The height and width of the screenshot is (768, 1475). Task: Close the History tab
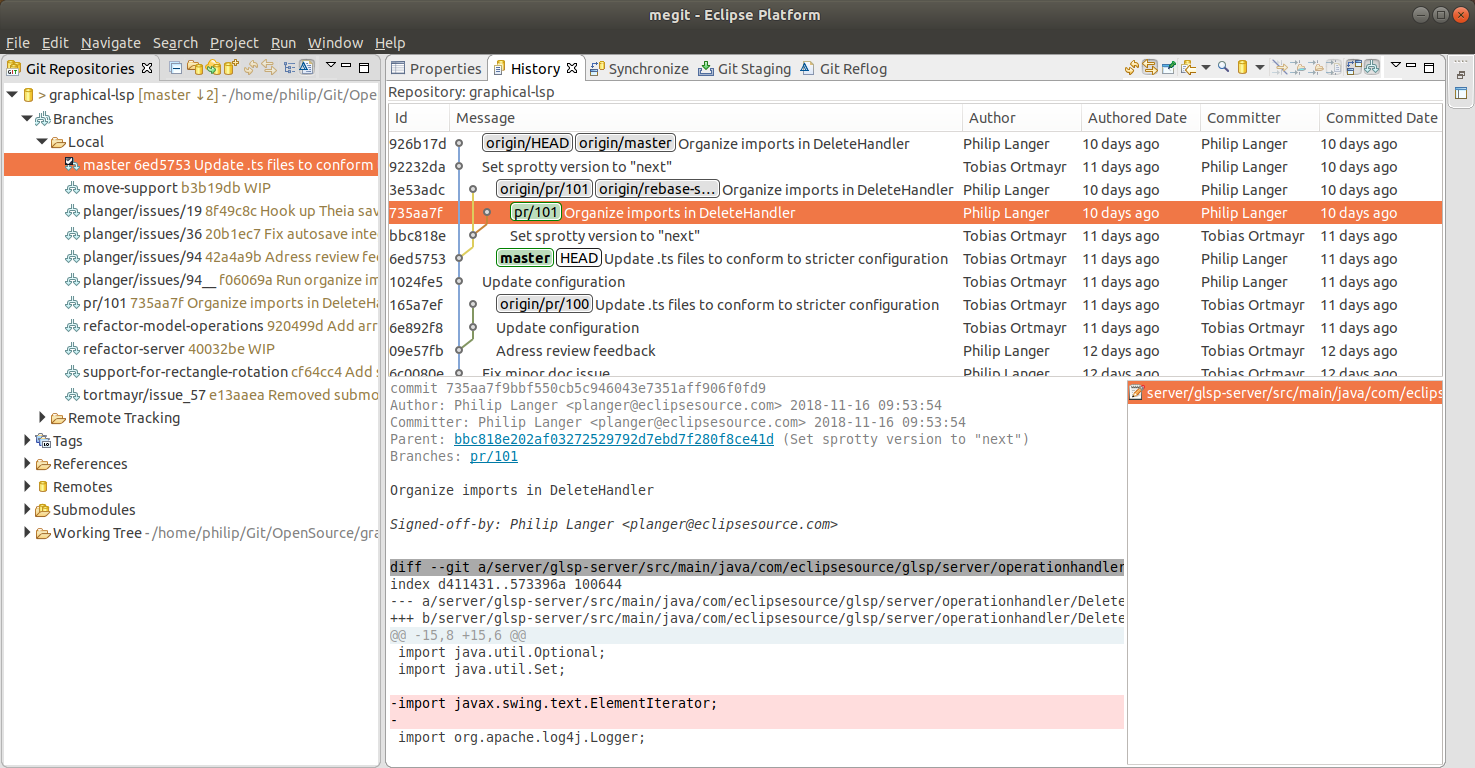572,68
